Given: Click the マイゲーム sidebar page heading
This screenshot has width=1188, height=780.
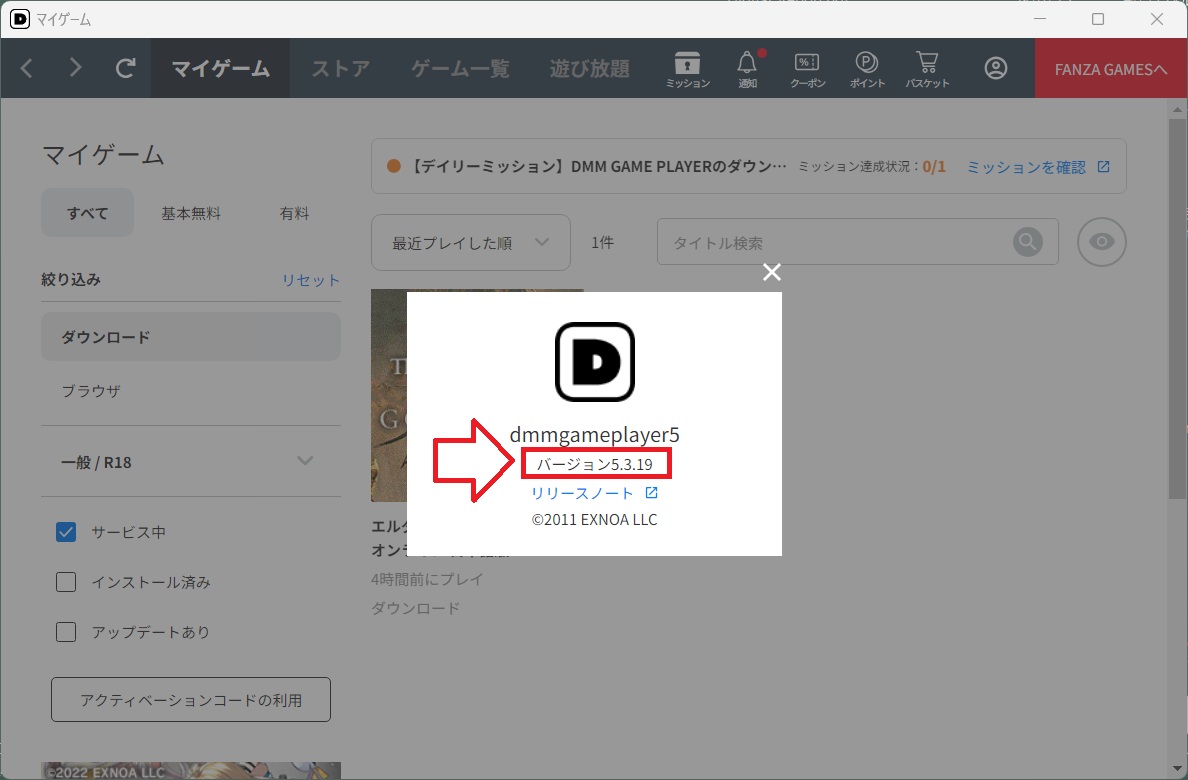Looking at the screenshot, I should 104,155.
